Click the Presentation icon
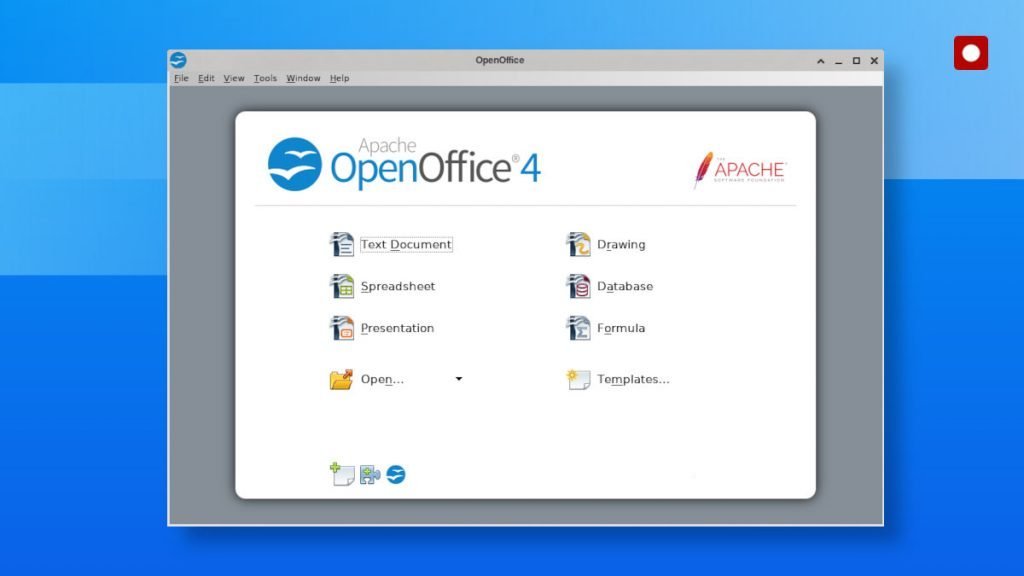Viewport: 1024px width, 576px height. (x=342, y=328)
